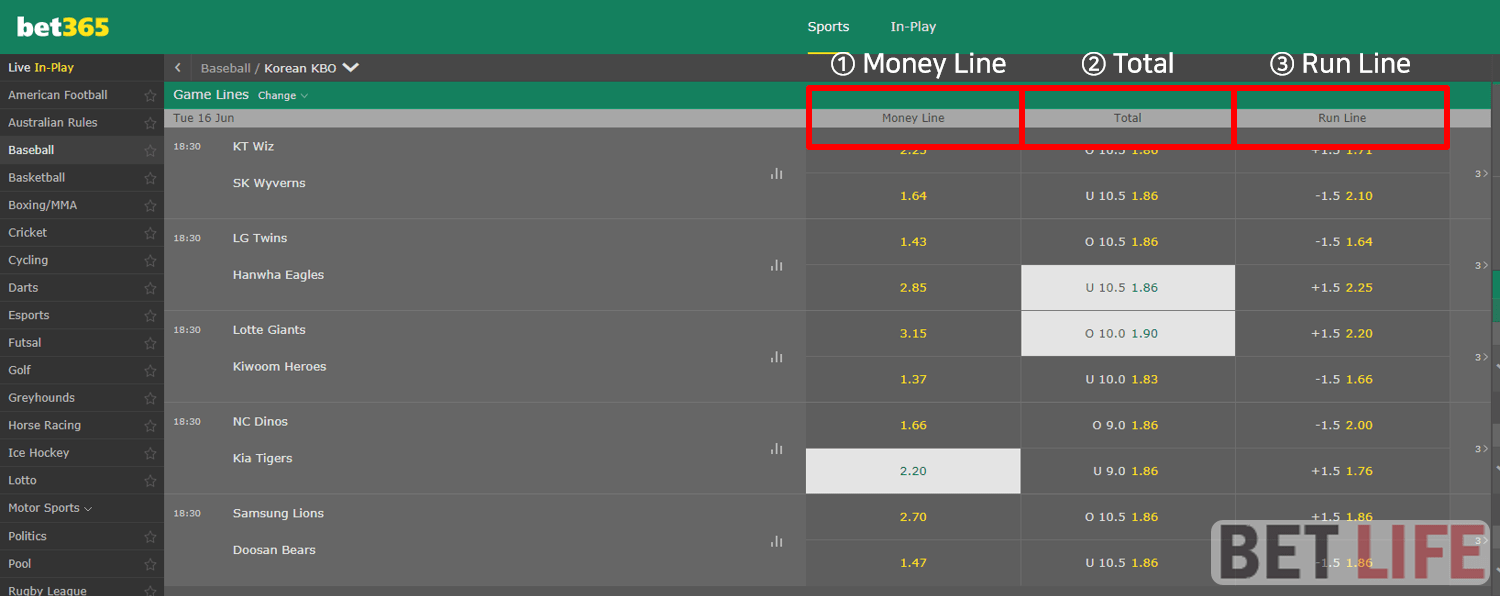Open stats icon for LG Twins match
This screenshot has width=1500, height=596.
click(776, 266)
